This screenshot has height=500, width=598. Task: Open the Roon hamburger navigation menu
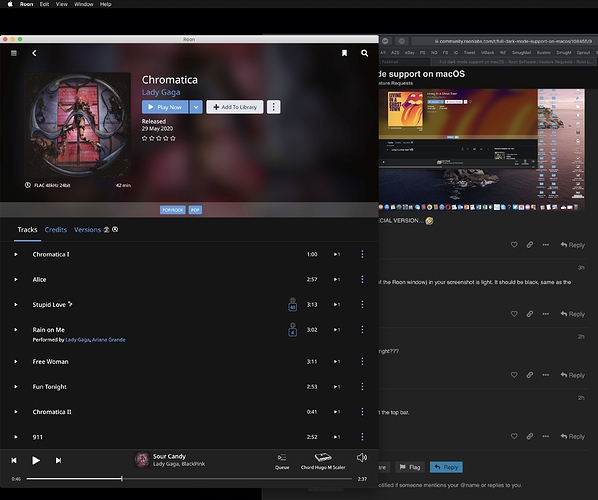click(x=14, y=53)
